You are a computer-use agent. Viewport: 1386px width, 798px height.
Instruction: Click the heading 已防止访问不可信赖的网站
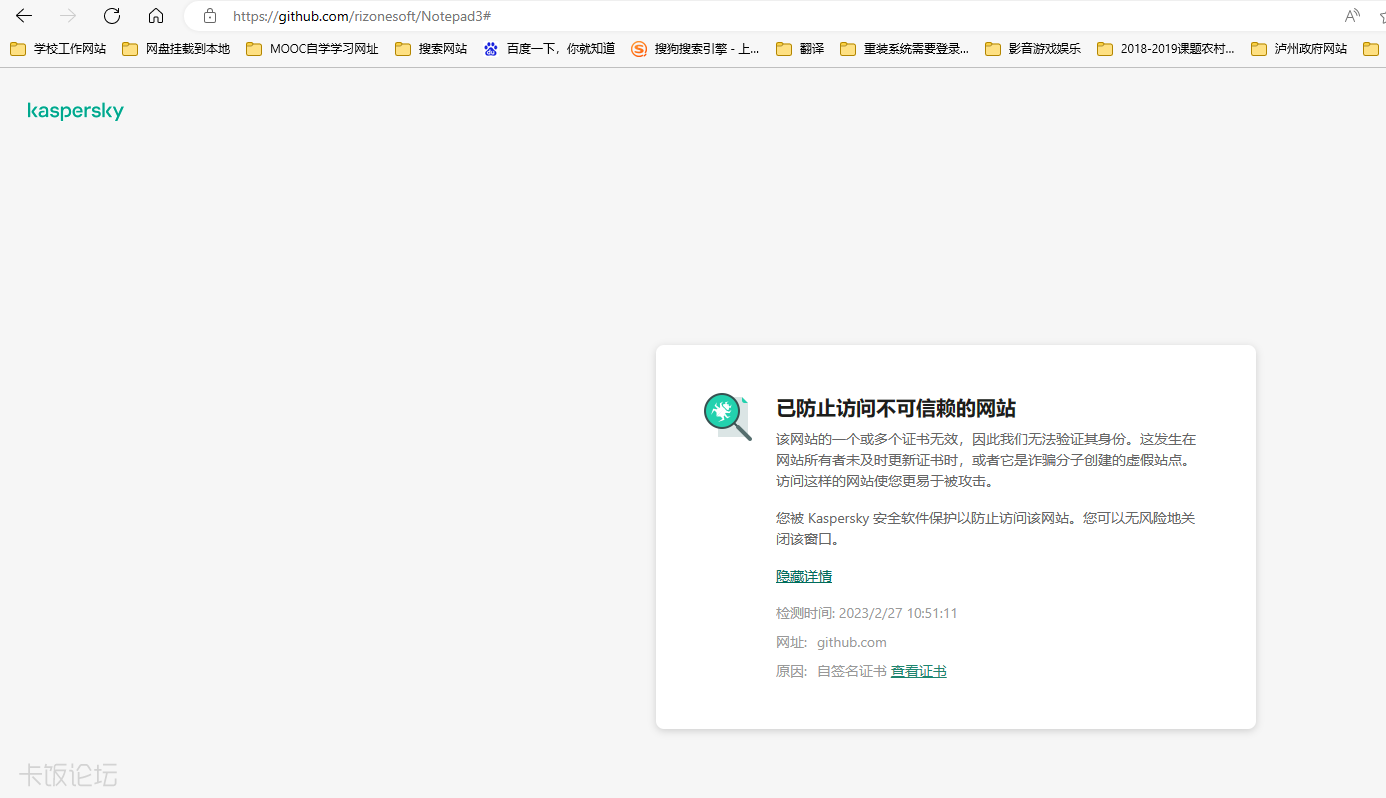point(896,408)
